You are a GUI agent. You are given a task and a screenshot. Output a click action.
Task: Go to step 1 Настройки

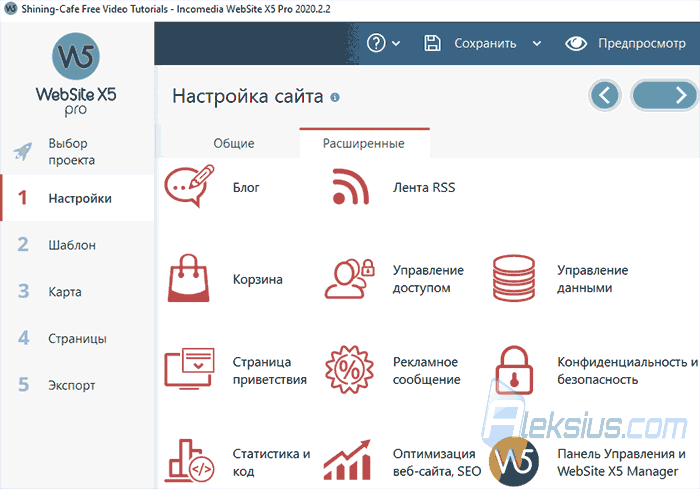click(77, 198)
